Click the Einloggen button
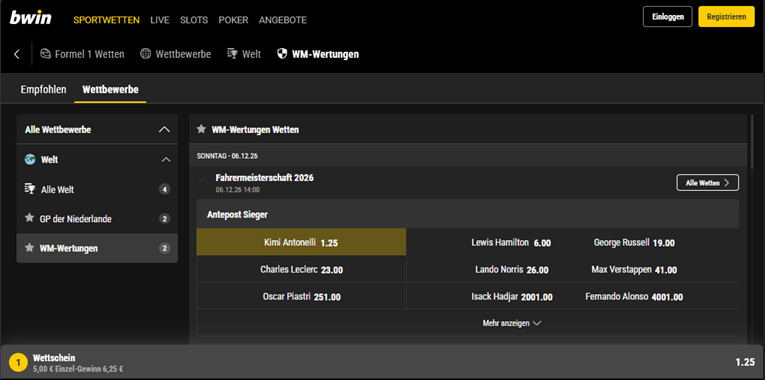Screen dimensions: 765x380 (x=667, y=17)
